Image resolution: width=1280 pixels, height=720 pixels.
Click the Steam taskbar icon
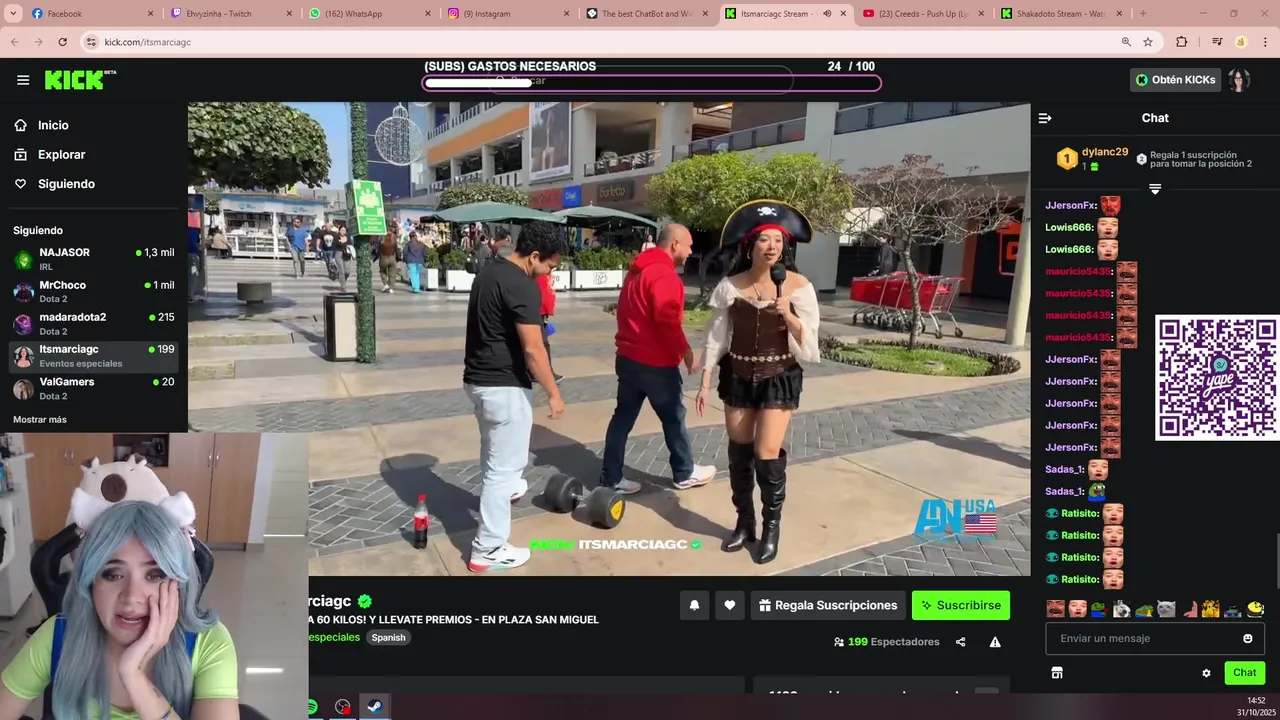click(x=374, y=707)
